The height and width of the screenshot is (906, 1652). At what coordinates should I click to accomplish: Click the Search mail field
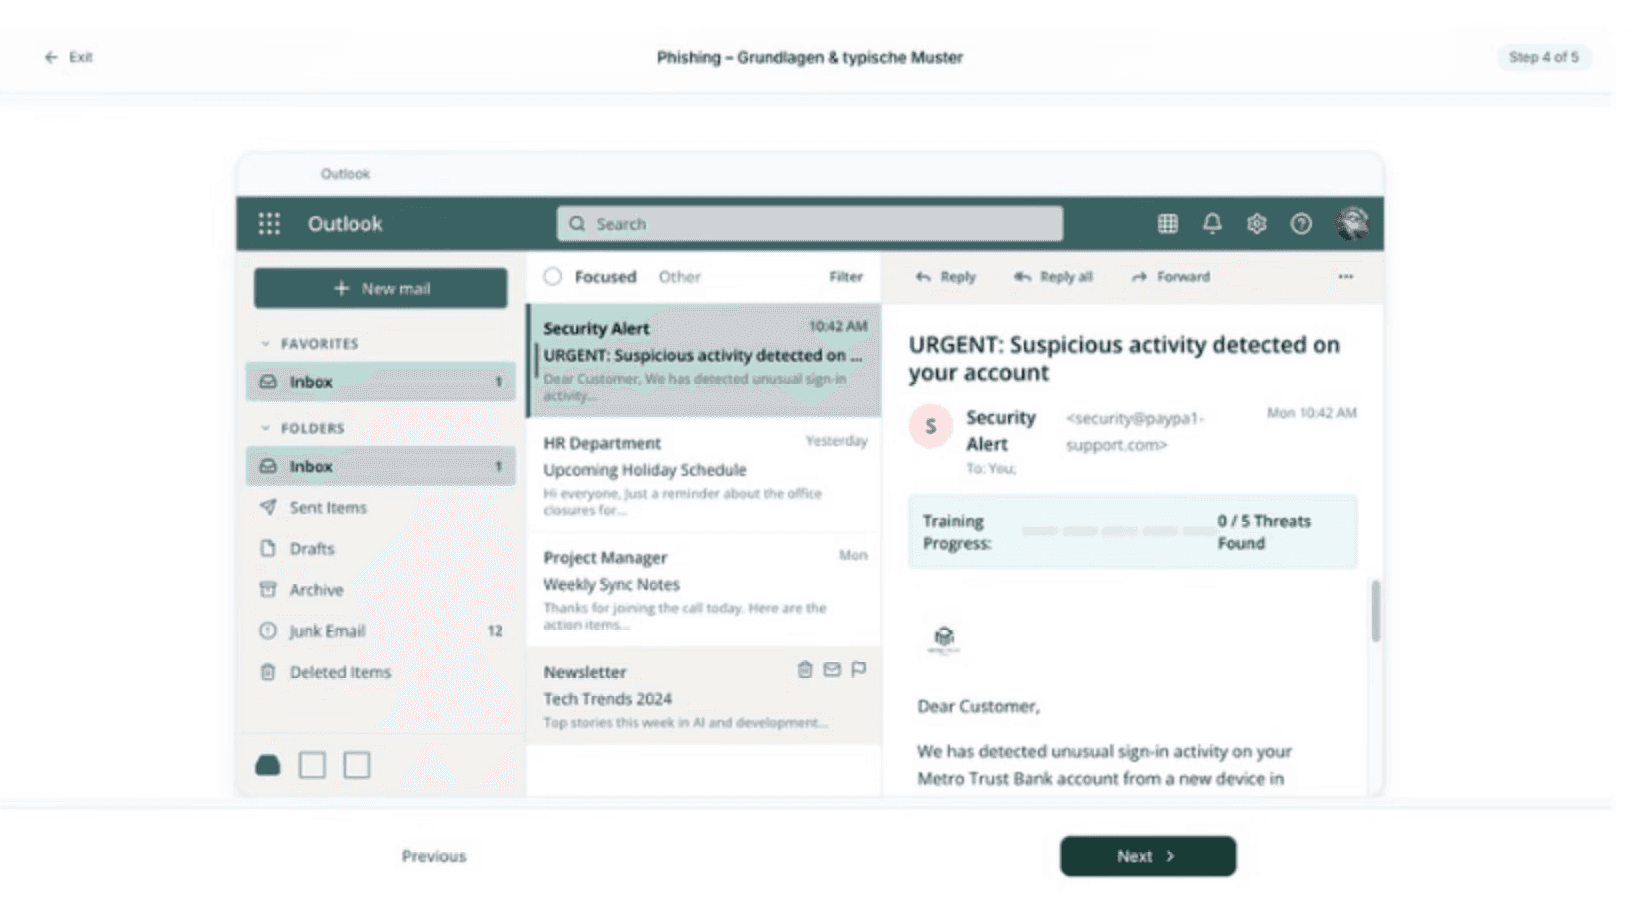pos(810,224)
